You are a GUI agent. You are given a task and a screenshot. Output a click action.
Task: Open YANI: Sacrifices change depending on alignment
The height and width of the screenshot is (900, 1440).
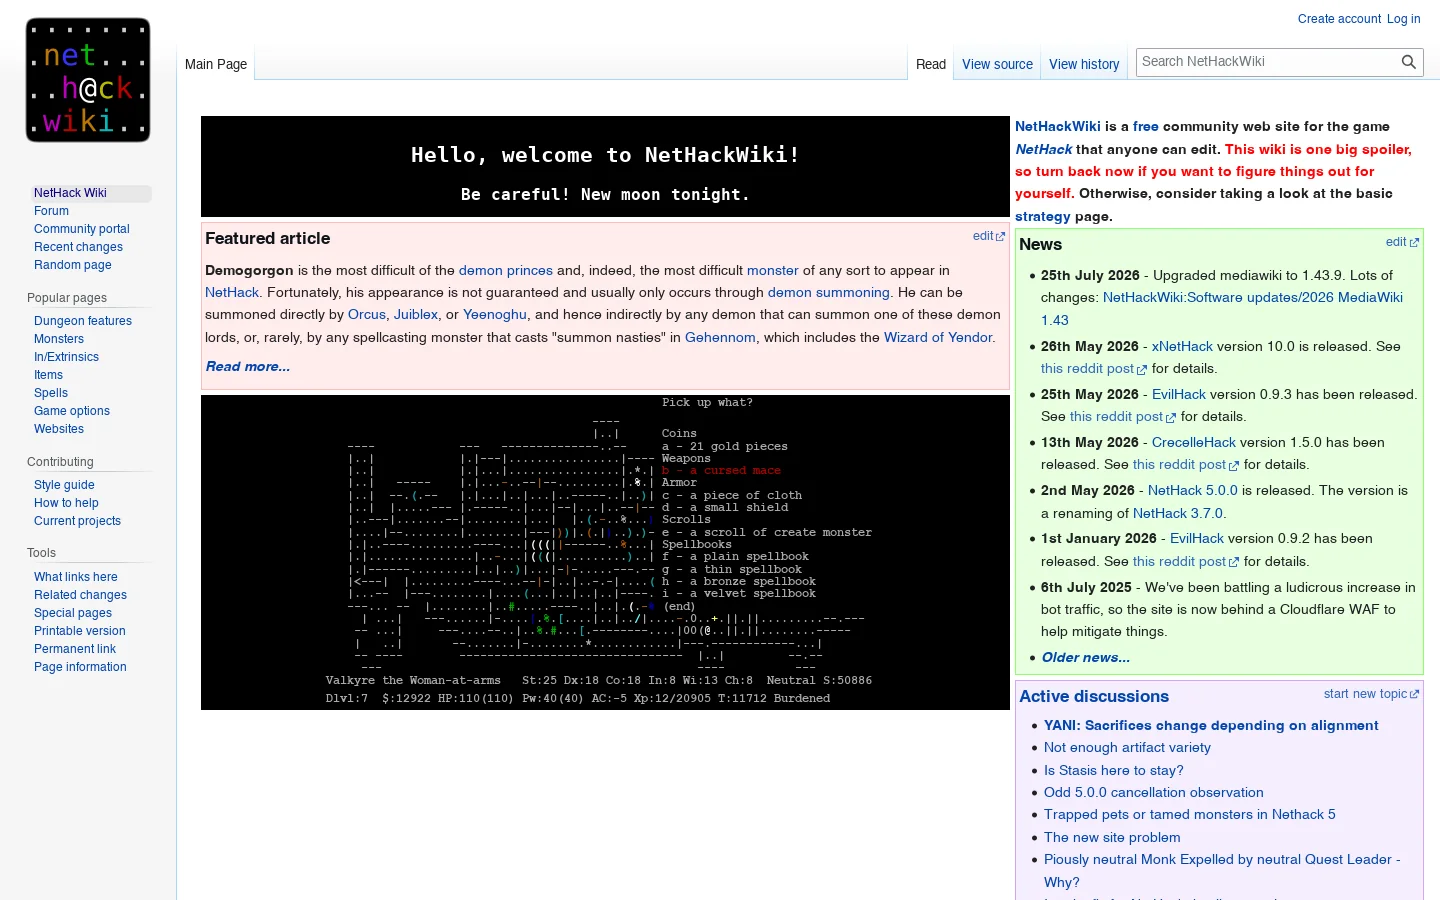pos(1211,725)
